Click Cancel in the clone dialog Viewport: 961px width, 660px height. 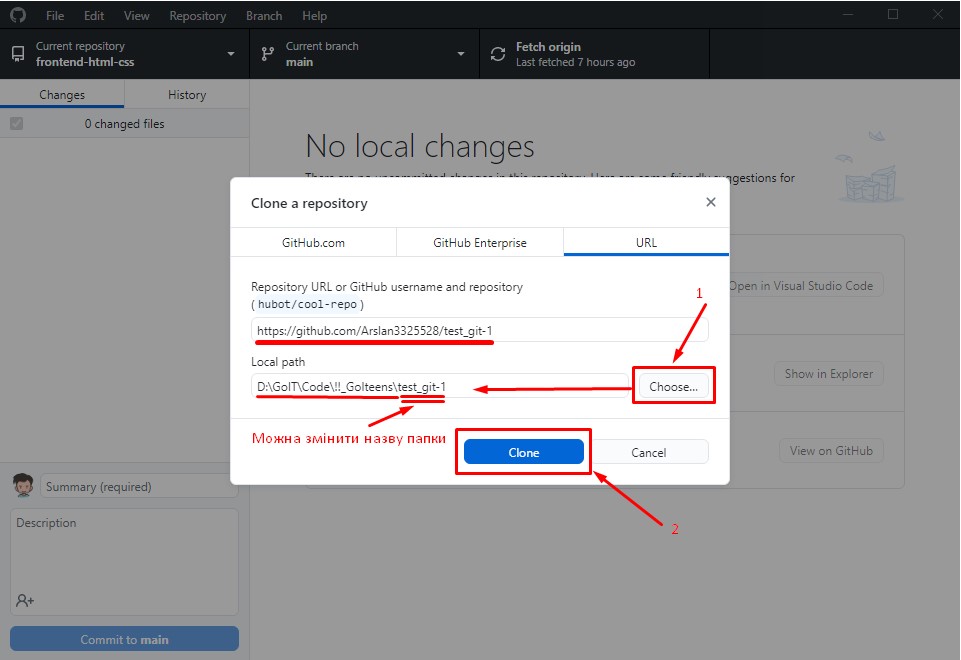648,452
